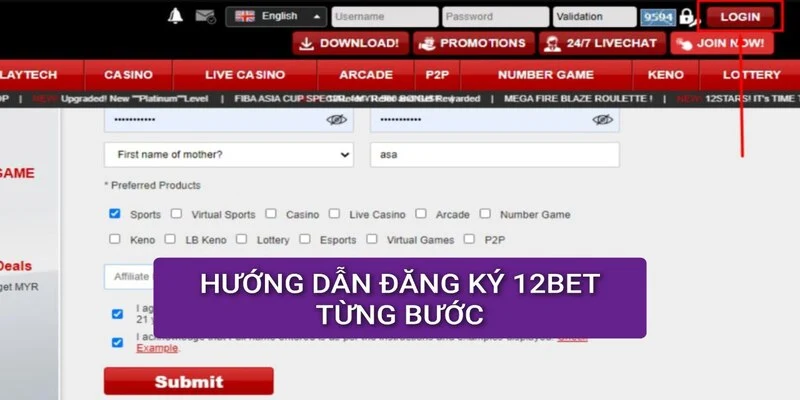Toggle first password visibility eye icon
Screen dimensions: 800x400
click(x=337, y=119)
